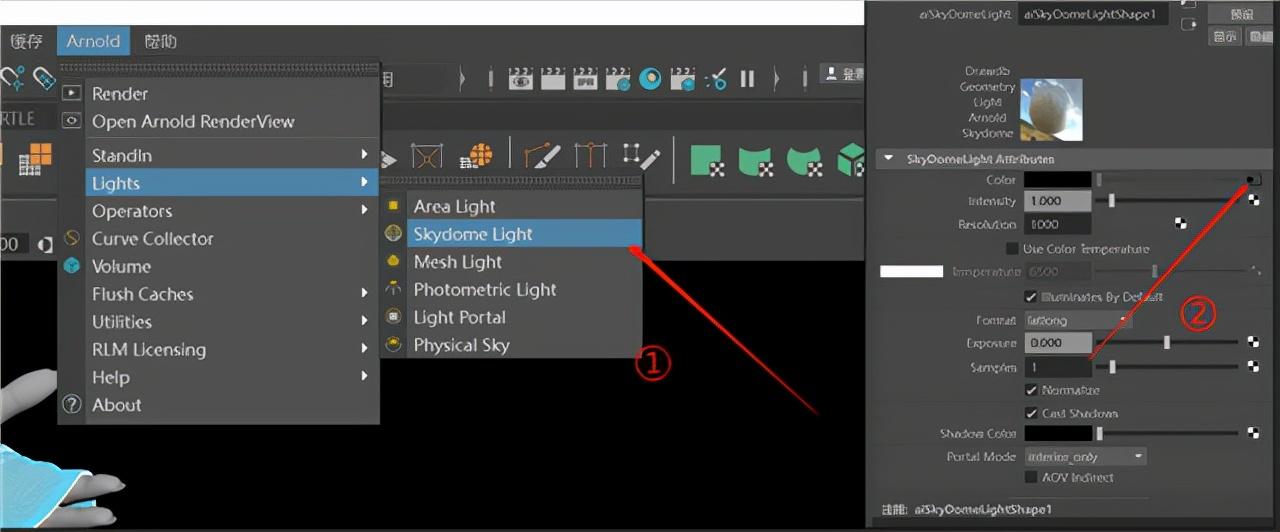1280x532 pixels.
Task: Select Open Arnold RenderView
Action: [x=193, y=122]
